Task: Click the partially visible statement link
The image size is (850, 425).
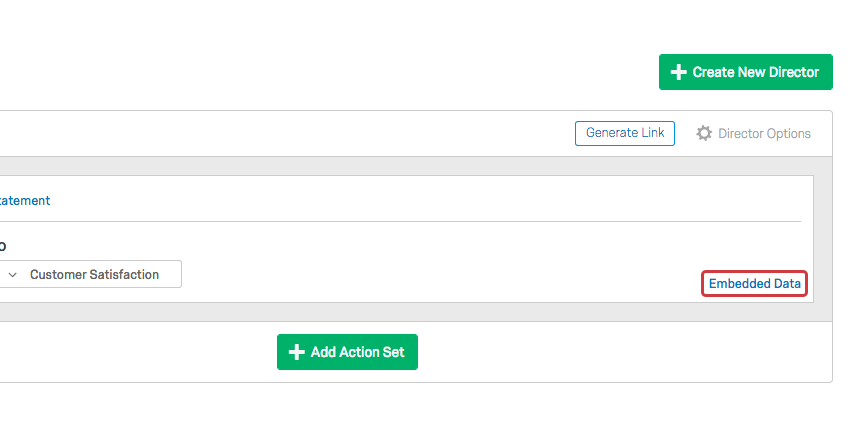Action: click(x=25, y=200)
